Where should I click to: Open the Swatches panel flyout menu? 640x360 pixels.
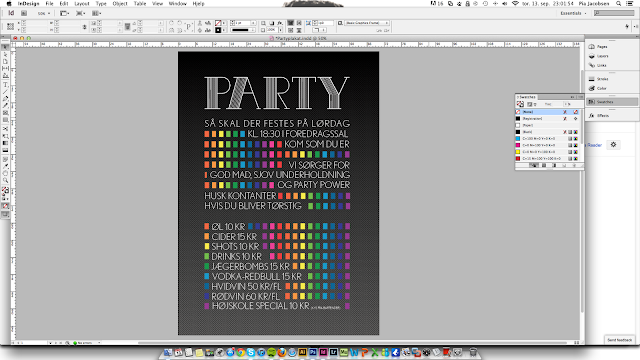pos(580,97)
